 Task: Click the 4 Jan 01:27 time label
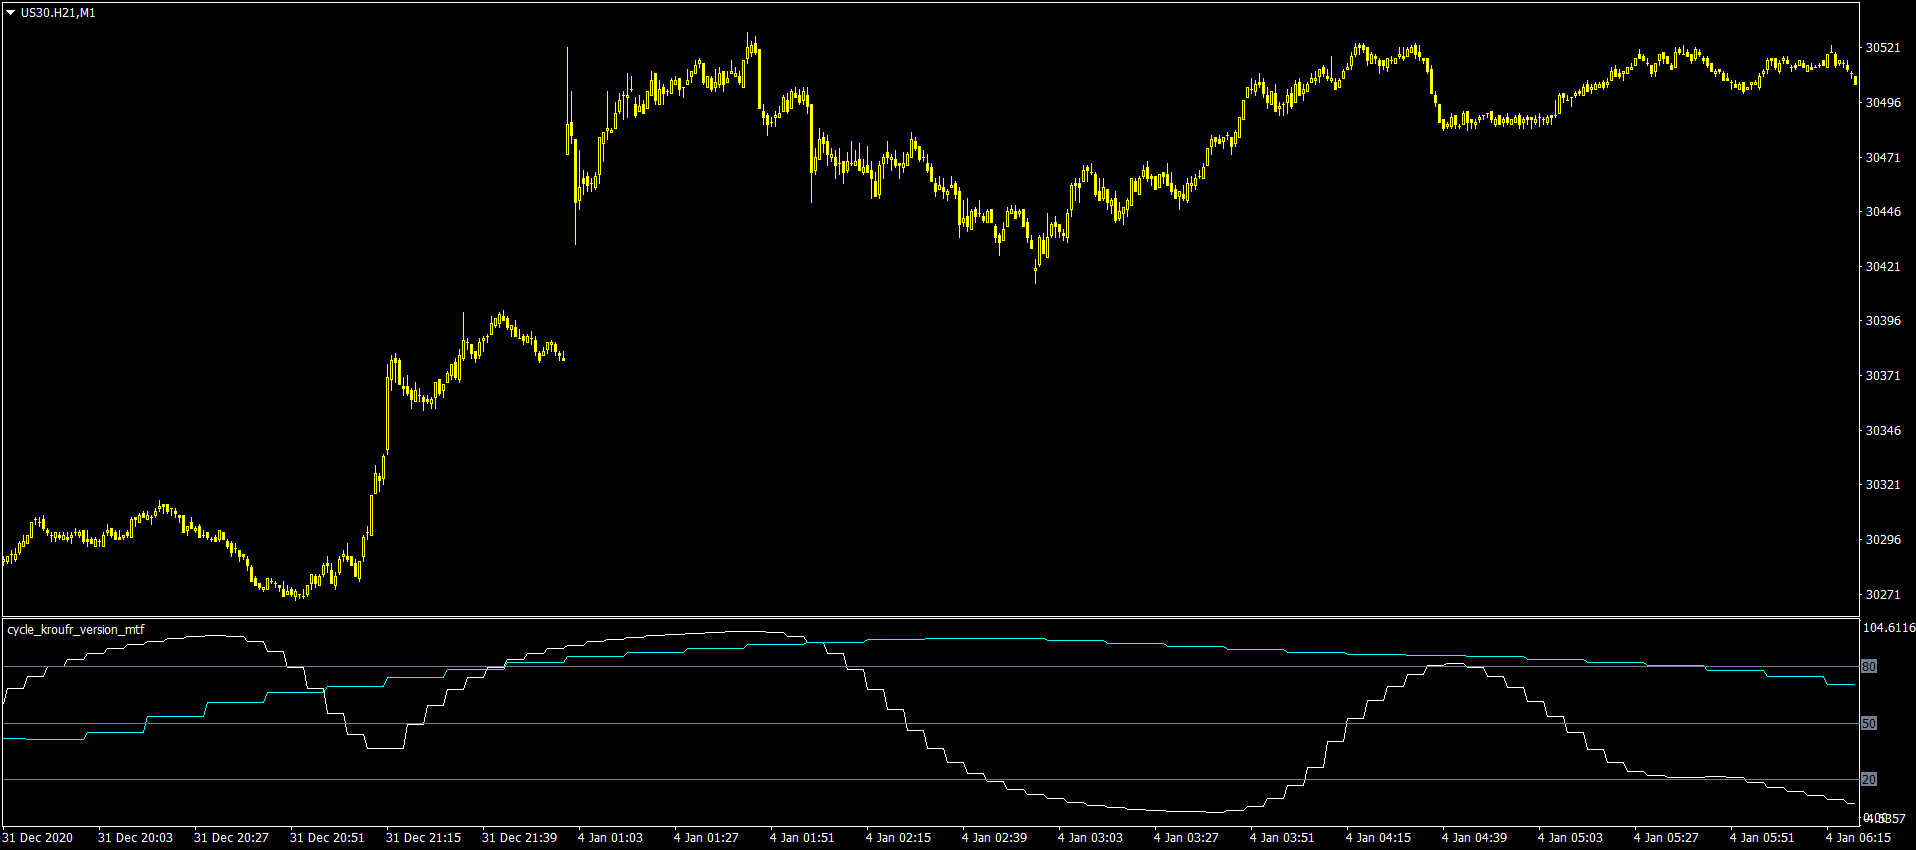[706, 838]
